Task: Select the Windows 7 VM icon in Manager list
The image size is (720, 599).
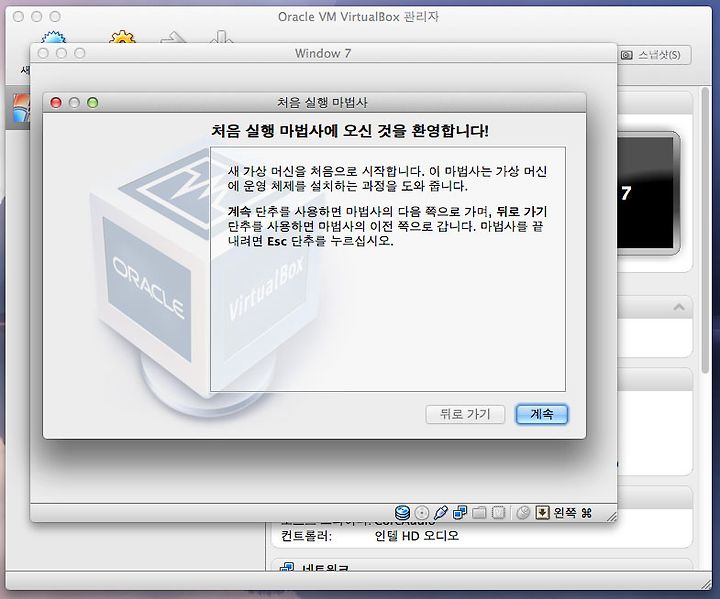Action: pyautogui.click(x=21, y=108)
